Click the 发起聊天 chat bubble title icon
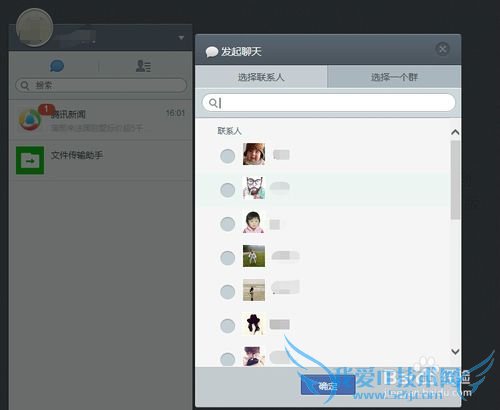The height and width of the screenshot is (410, 500). click(x=212, y=52)
